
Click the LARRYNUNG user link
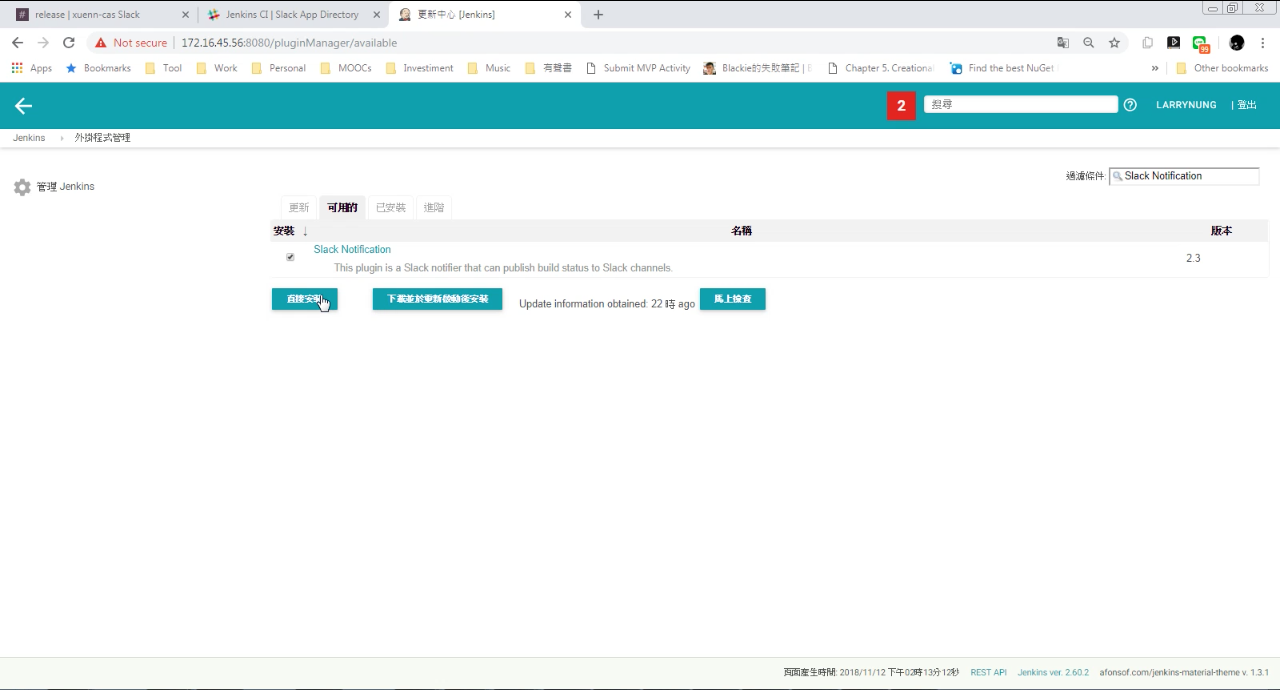coord(1186,105)
